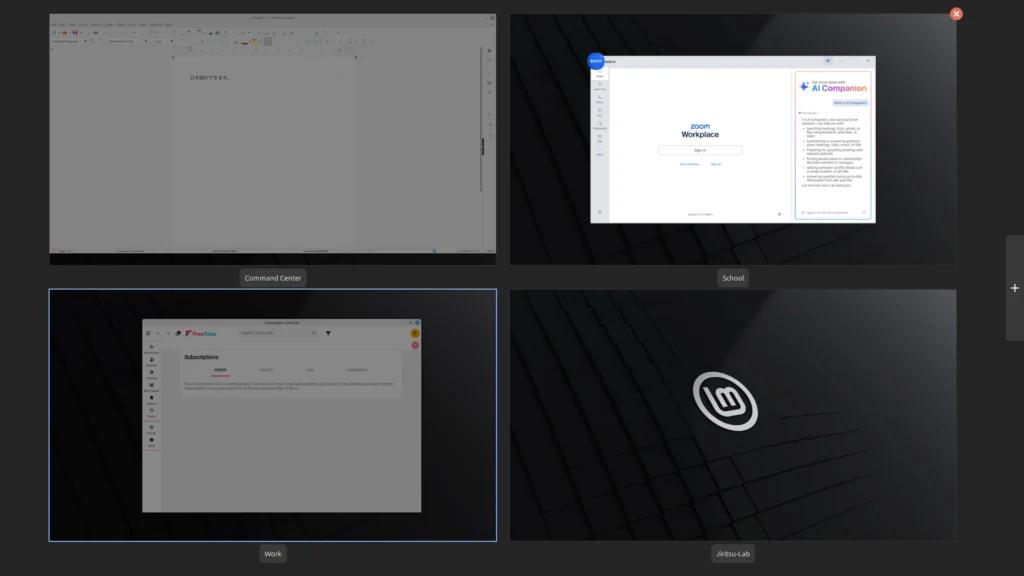Open the Playlists icon in FreeTube sidebar
Viewport: 1024px width, 576px height.
coord(152,398)
